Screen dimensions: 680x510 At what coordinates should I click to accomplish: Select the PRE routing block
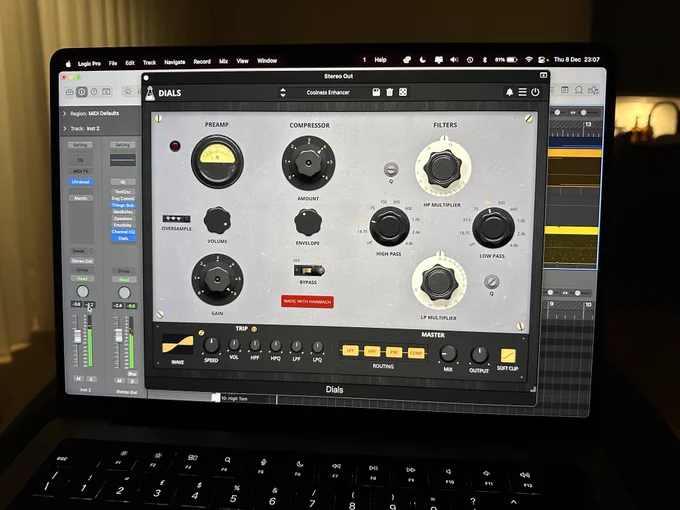pyautogui.click(x=394, y=352)
